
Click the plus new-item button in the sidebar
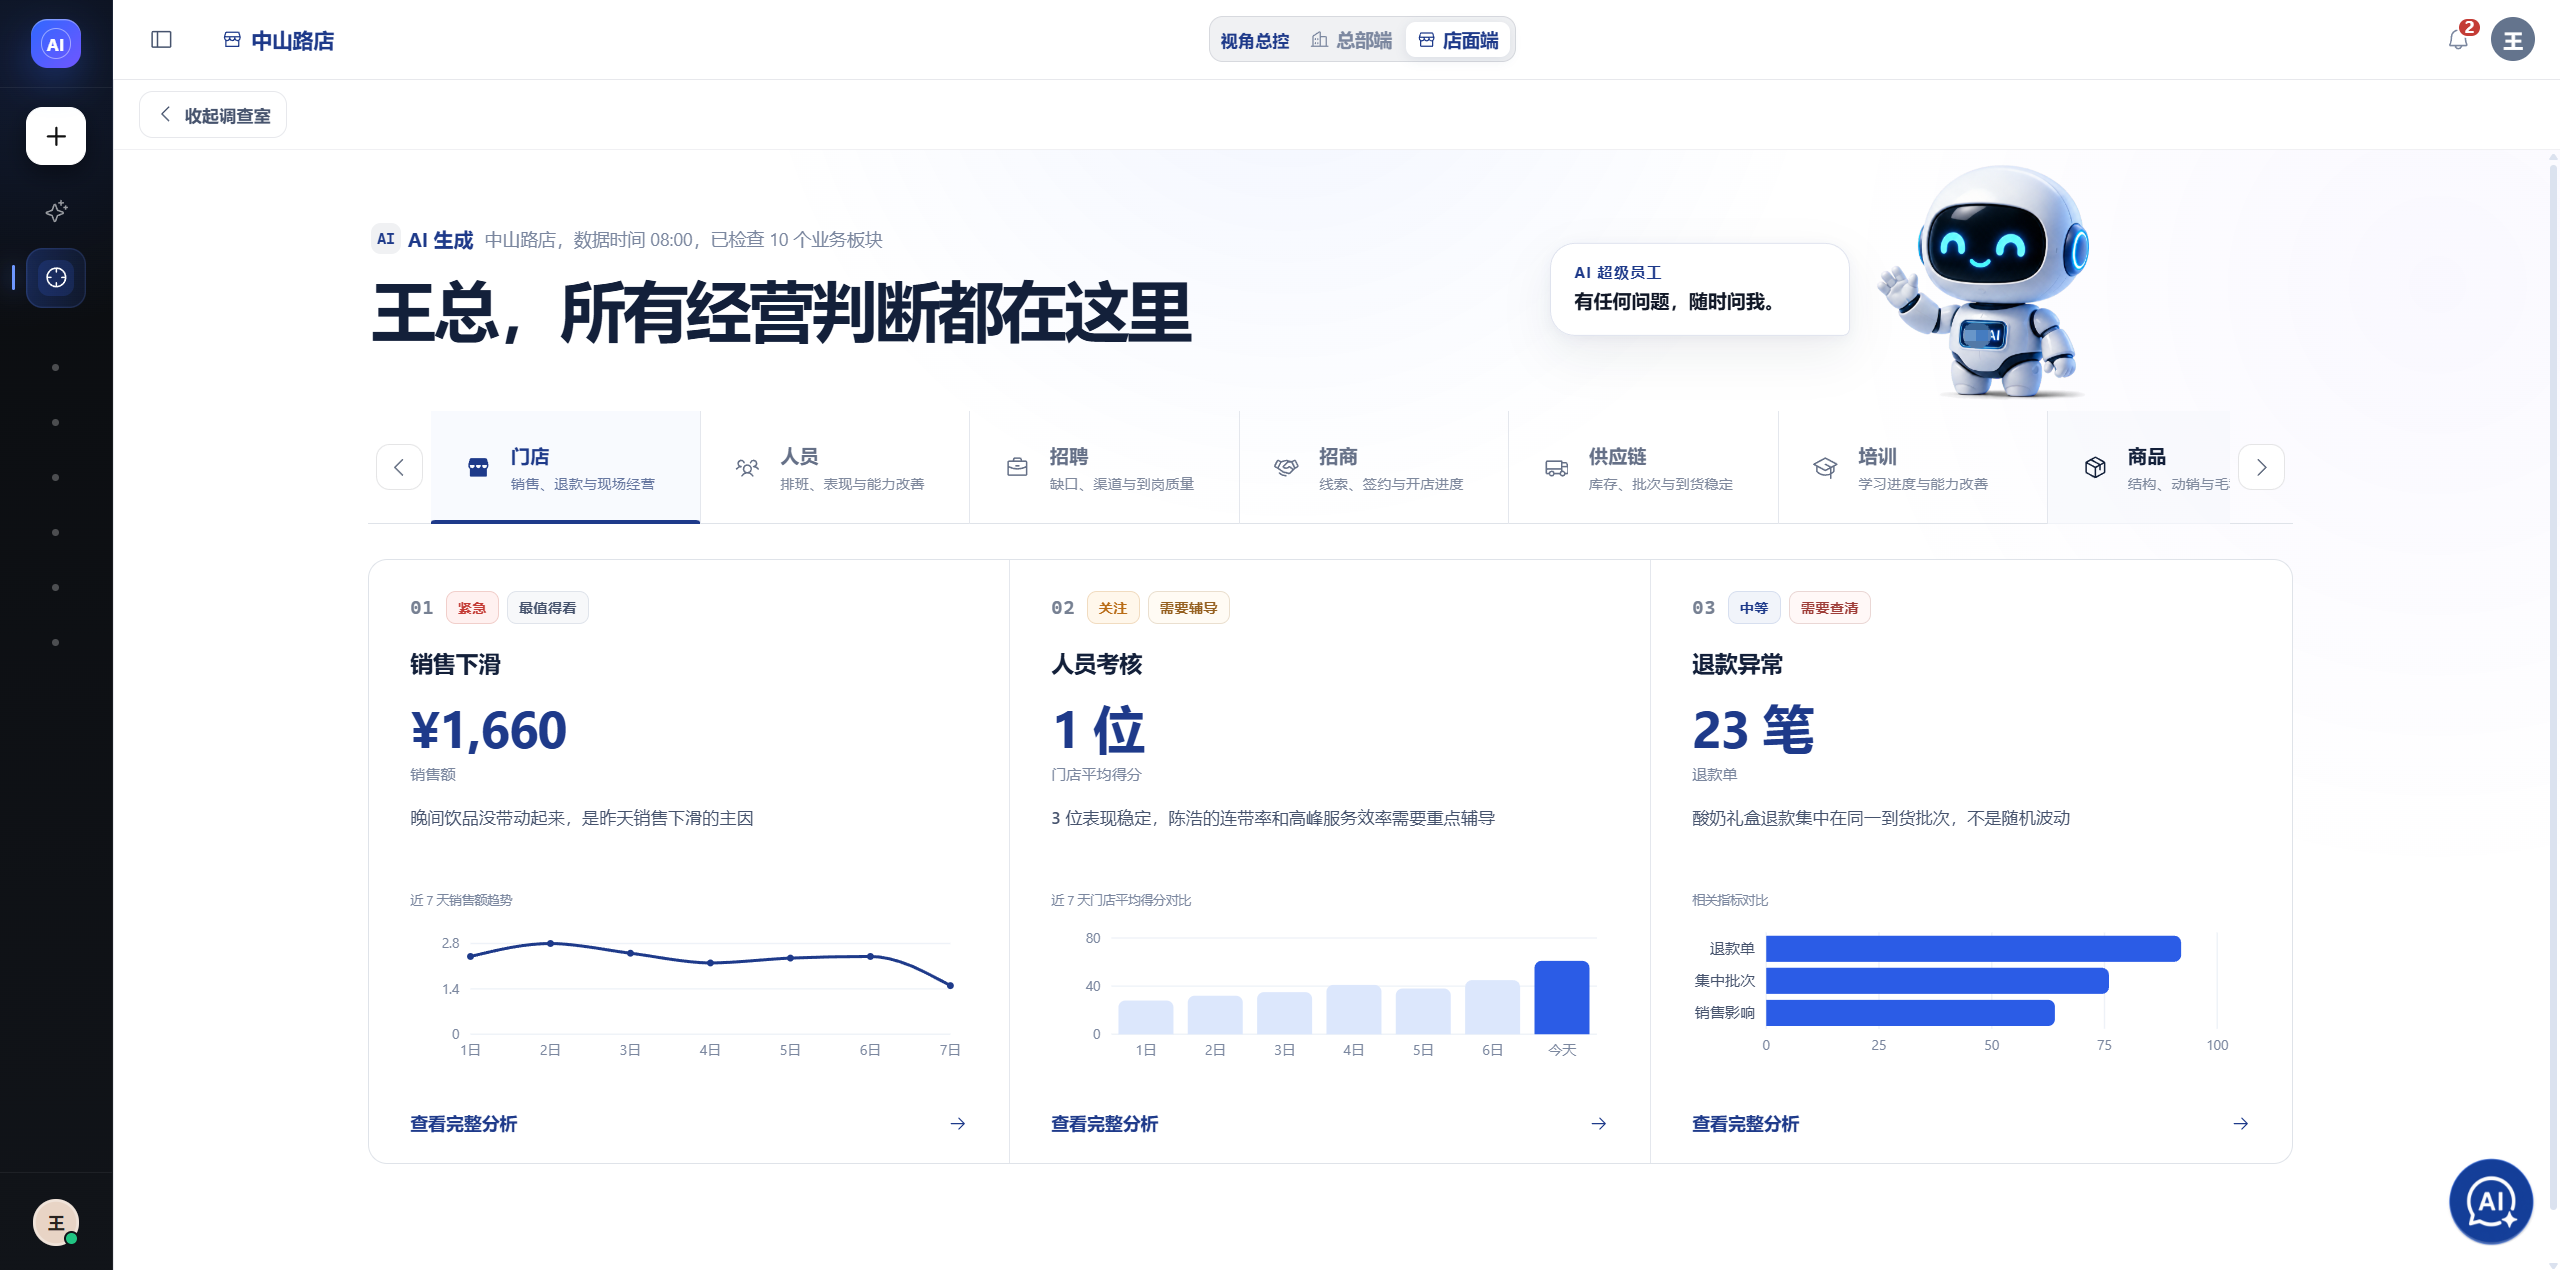pos(56,136)
